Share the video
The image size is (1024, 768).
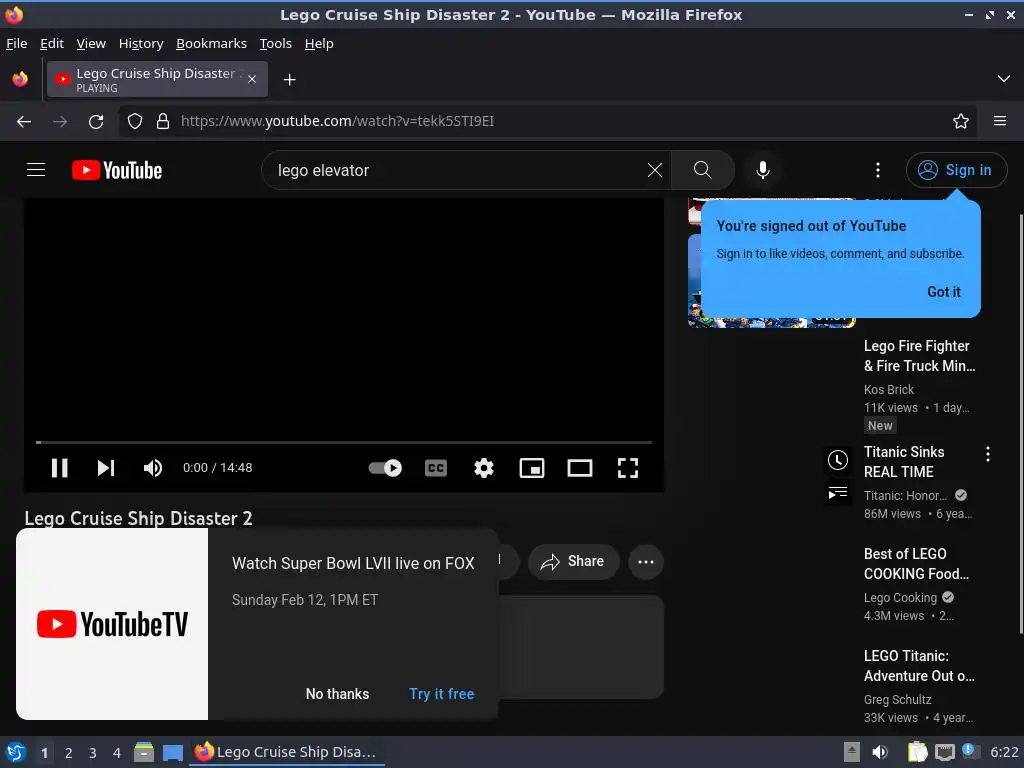tap(573, 562)
